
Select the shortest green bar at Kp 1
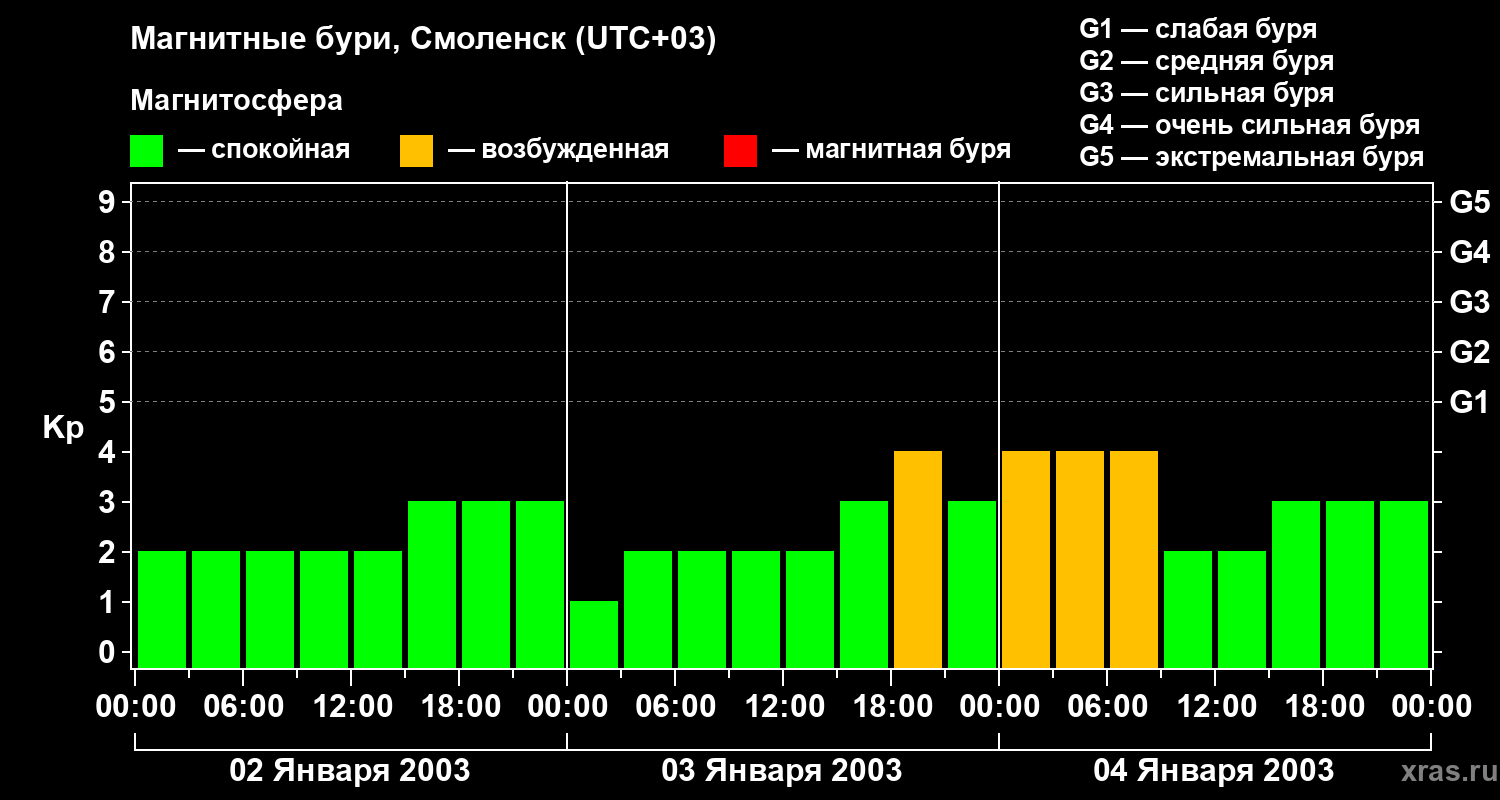[x=594, y=634]
